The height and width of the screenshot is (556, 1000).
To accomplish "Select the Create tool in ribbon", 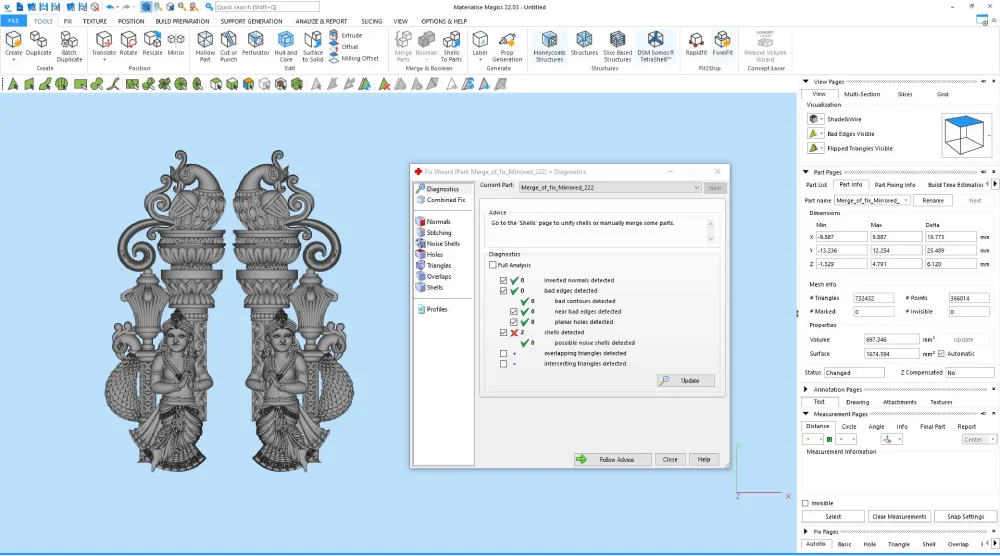I will [x=13, y=44].
